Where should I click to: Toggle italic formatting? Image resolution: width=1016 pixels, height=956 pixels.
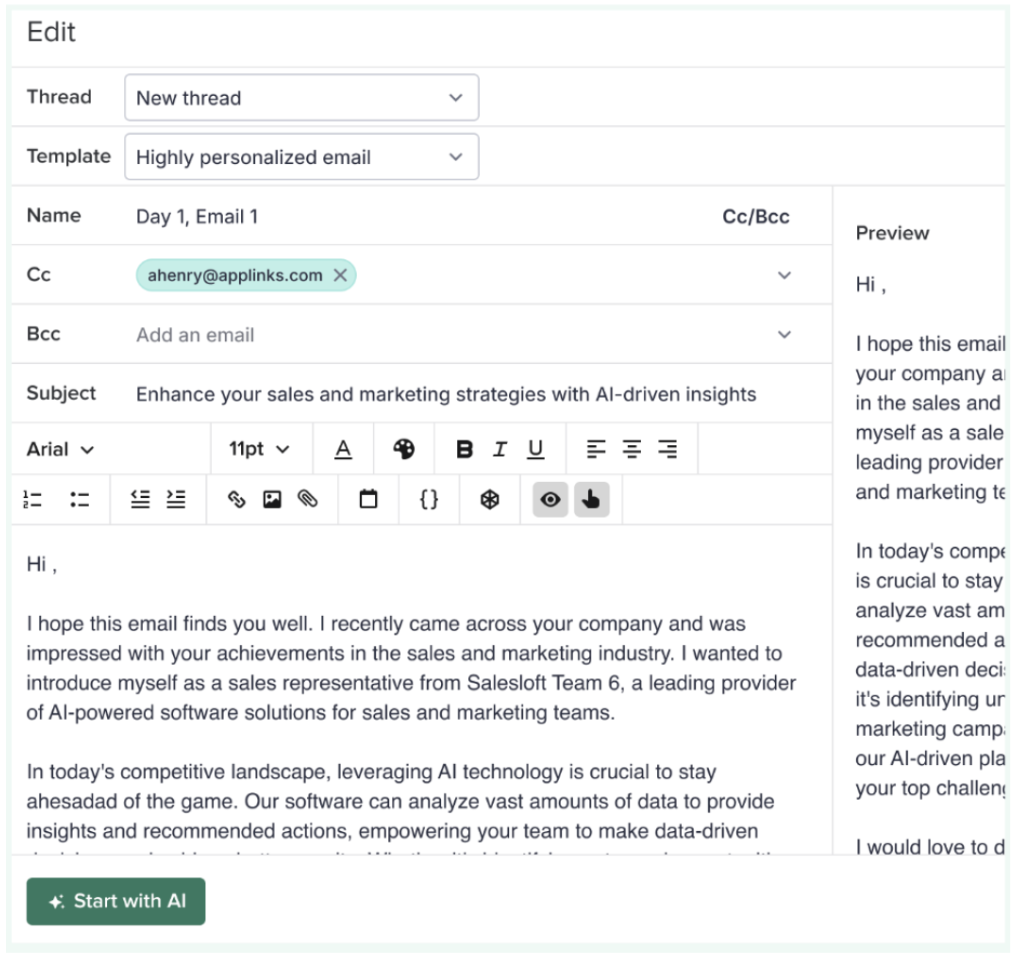click(500, 449)
